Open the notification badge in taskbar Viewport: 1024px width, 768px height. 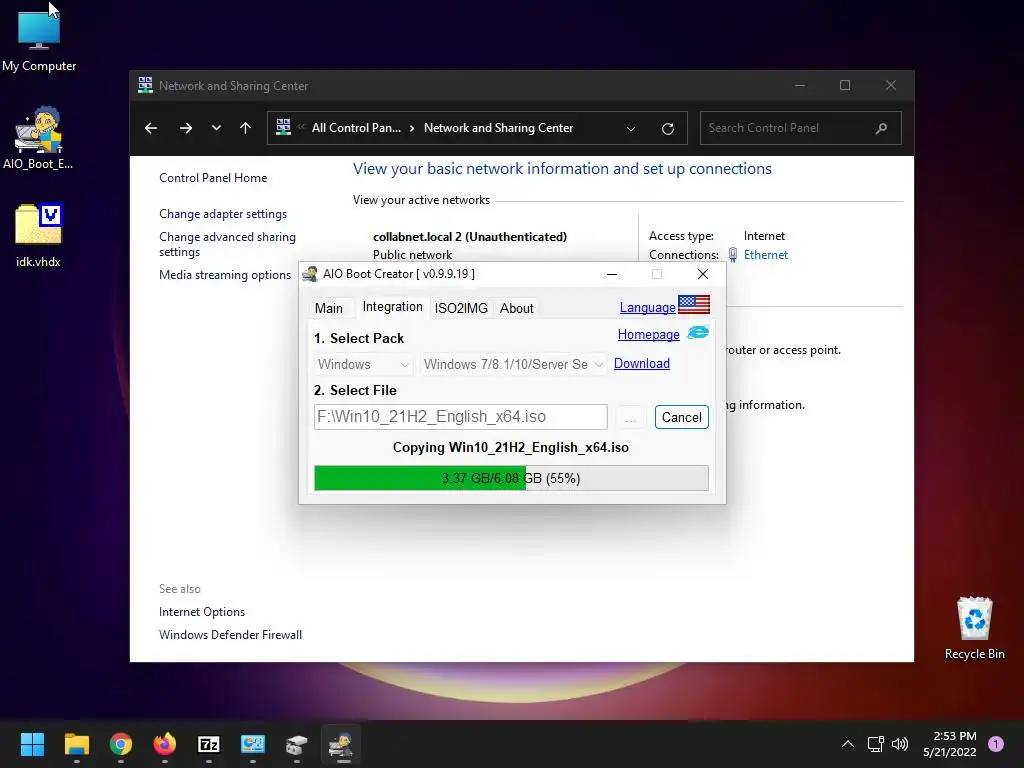[996, 744]
